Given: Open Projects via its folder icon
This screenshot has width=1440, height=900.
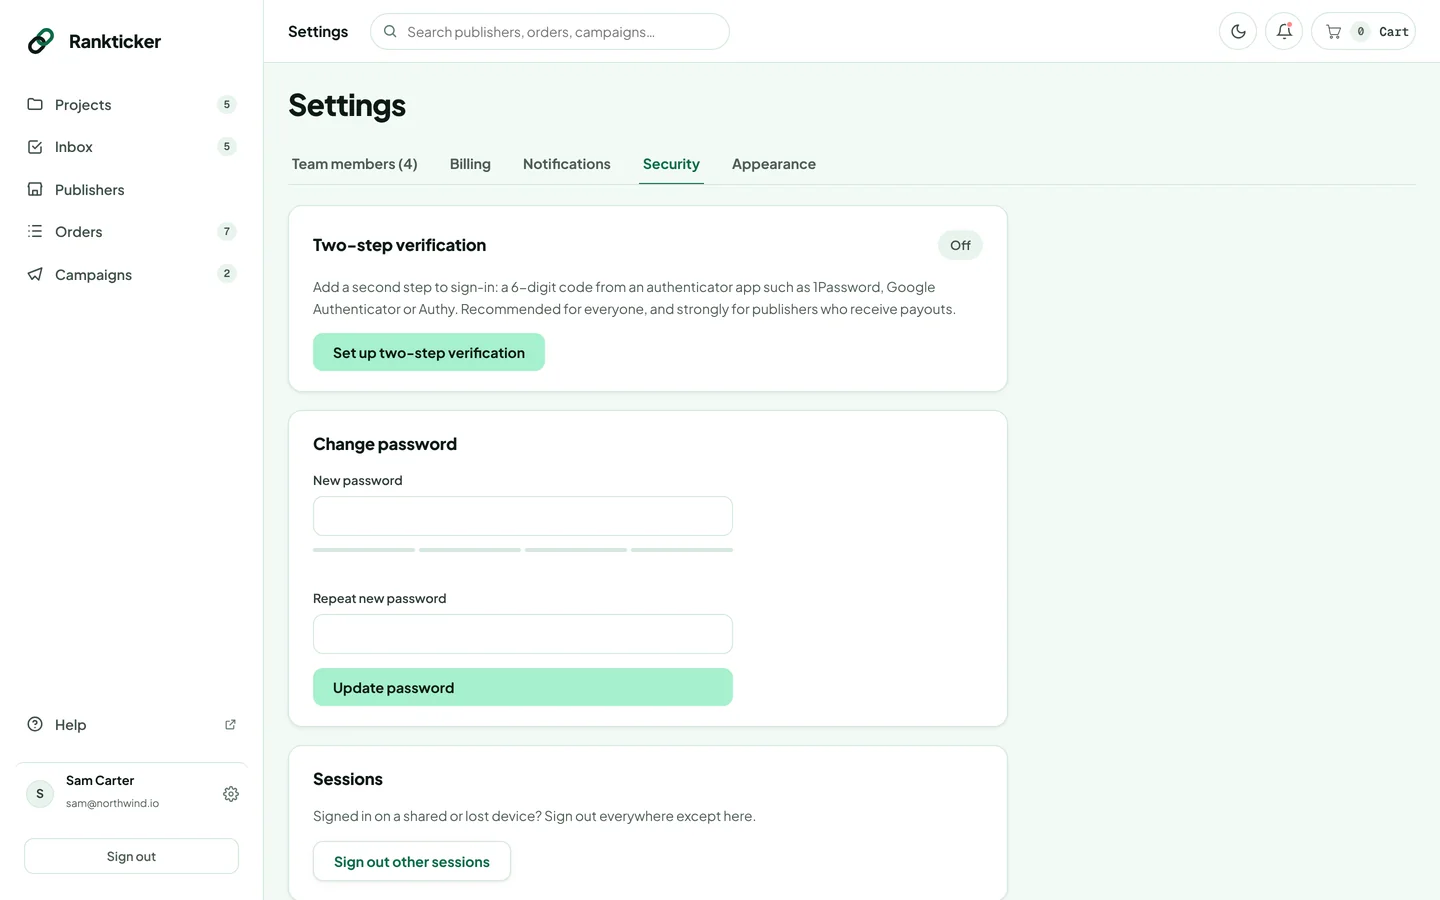Looking at the screenshot, I should 35,104.
